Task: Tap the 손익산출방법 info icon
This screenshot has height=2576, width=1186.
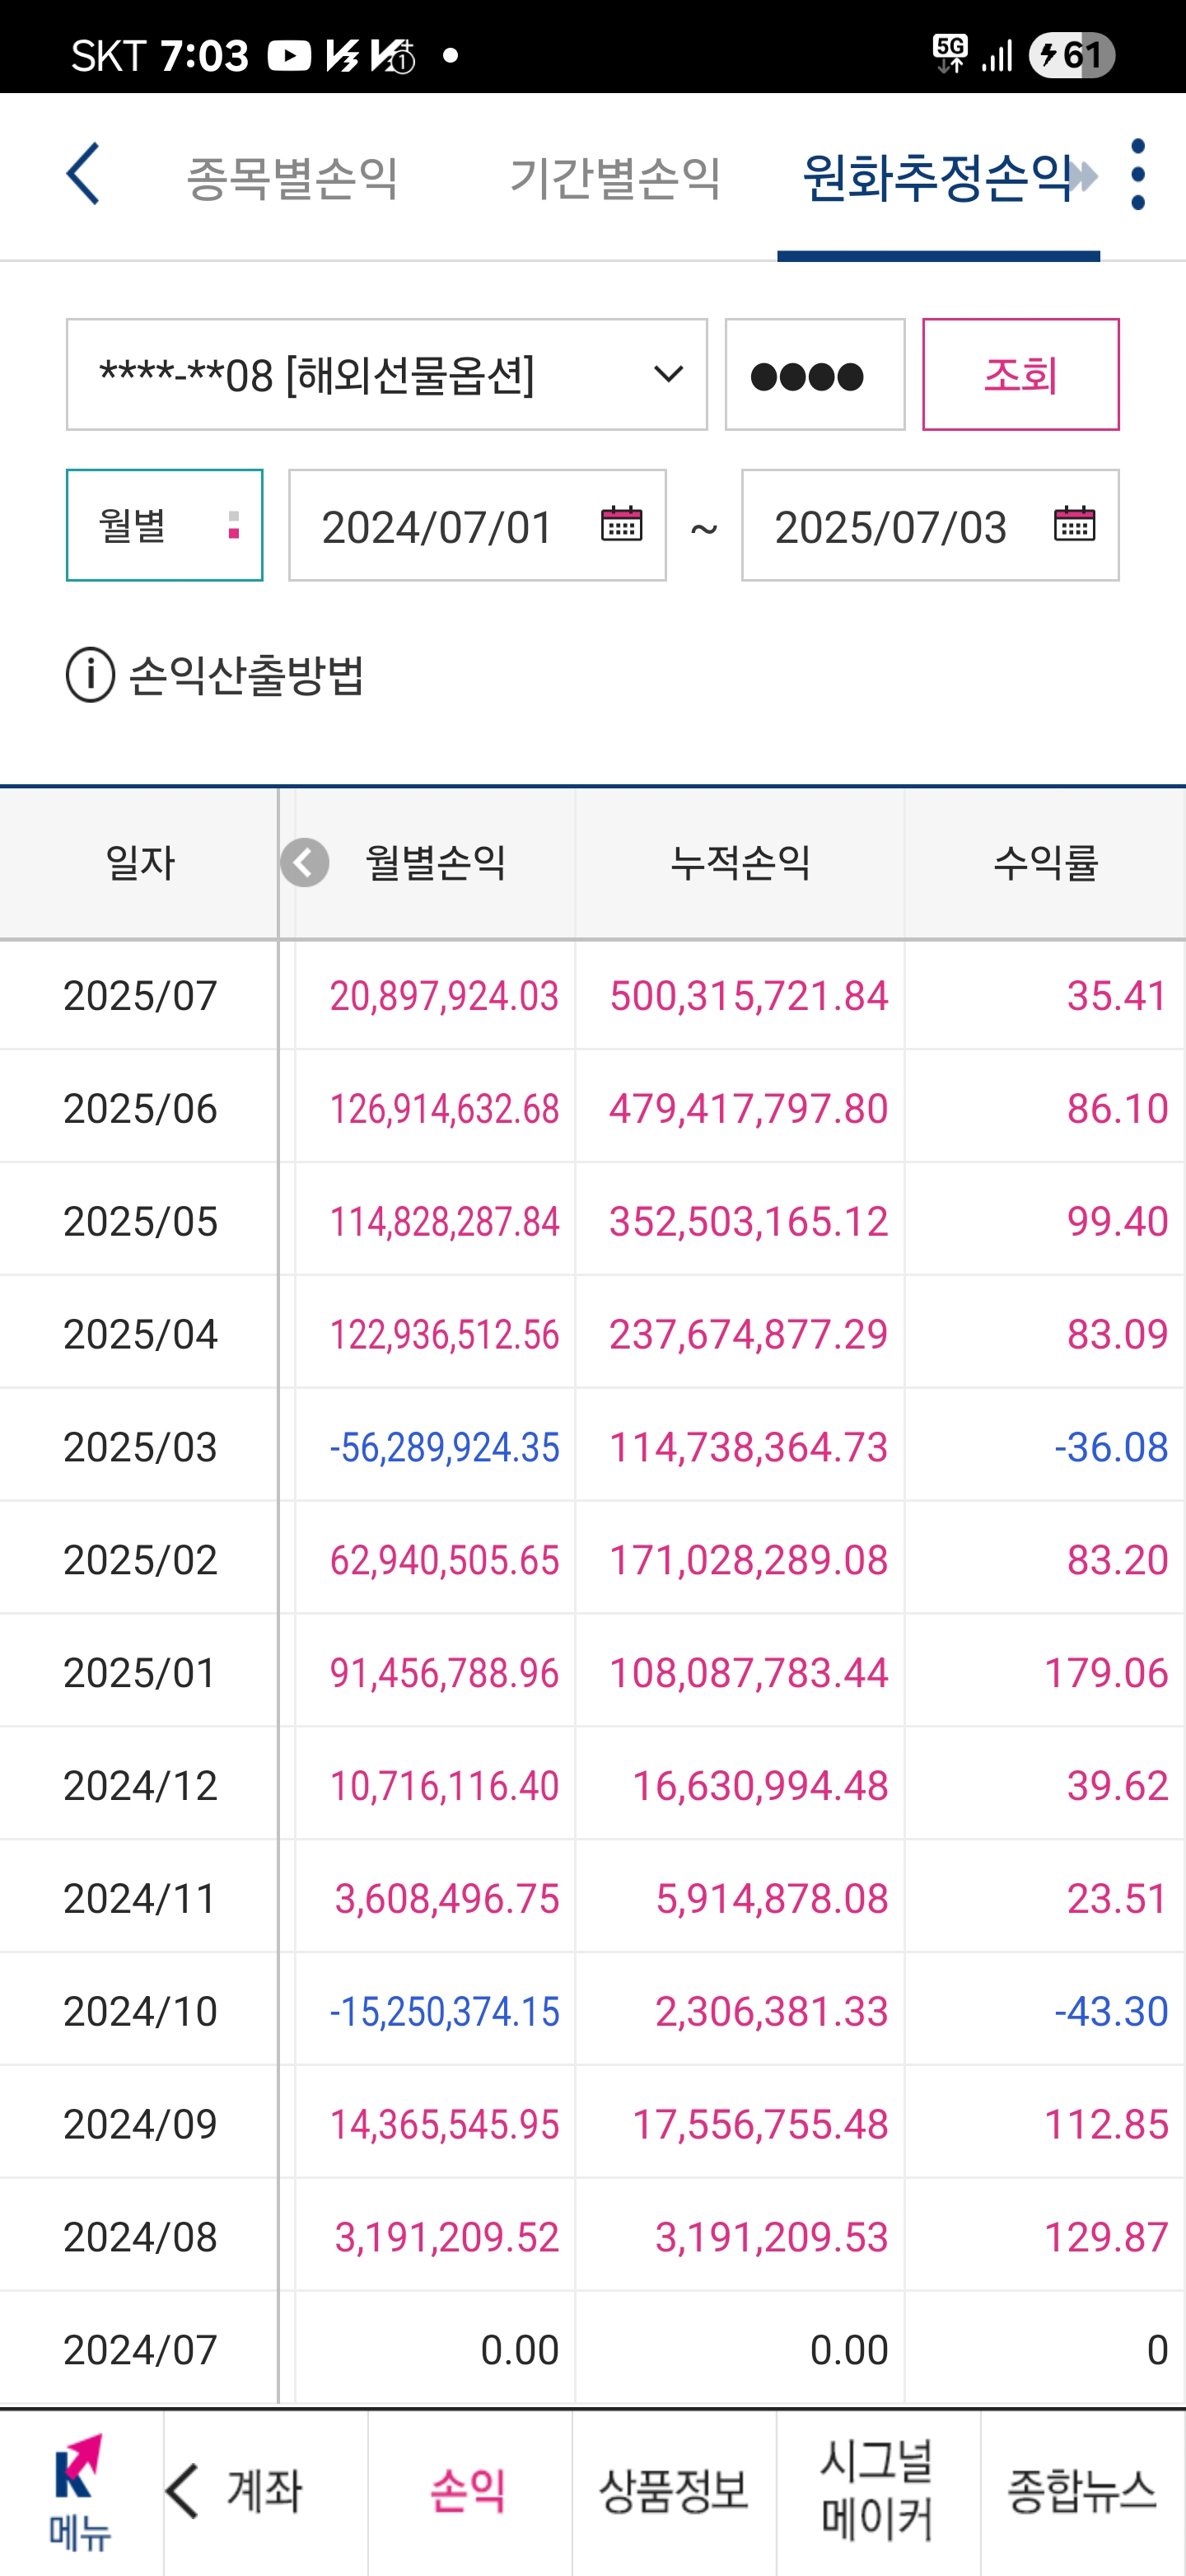Action: (x=91, y=675)
